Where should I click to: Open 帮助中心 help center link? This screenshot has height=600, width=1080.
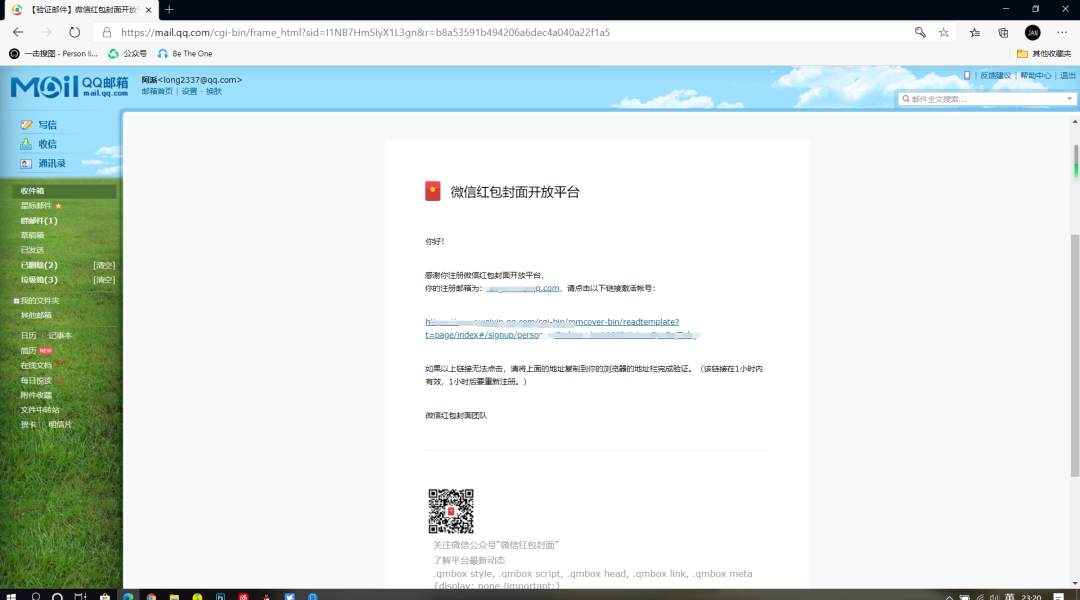[1036, 76]
